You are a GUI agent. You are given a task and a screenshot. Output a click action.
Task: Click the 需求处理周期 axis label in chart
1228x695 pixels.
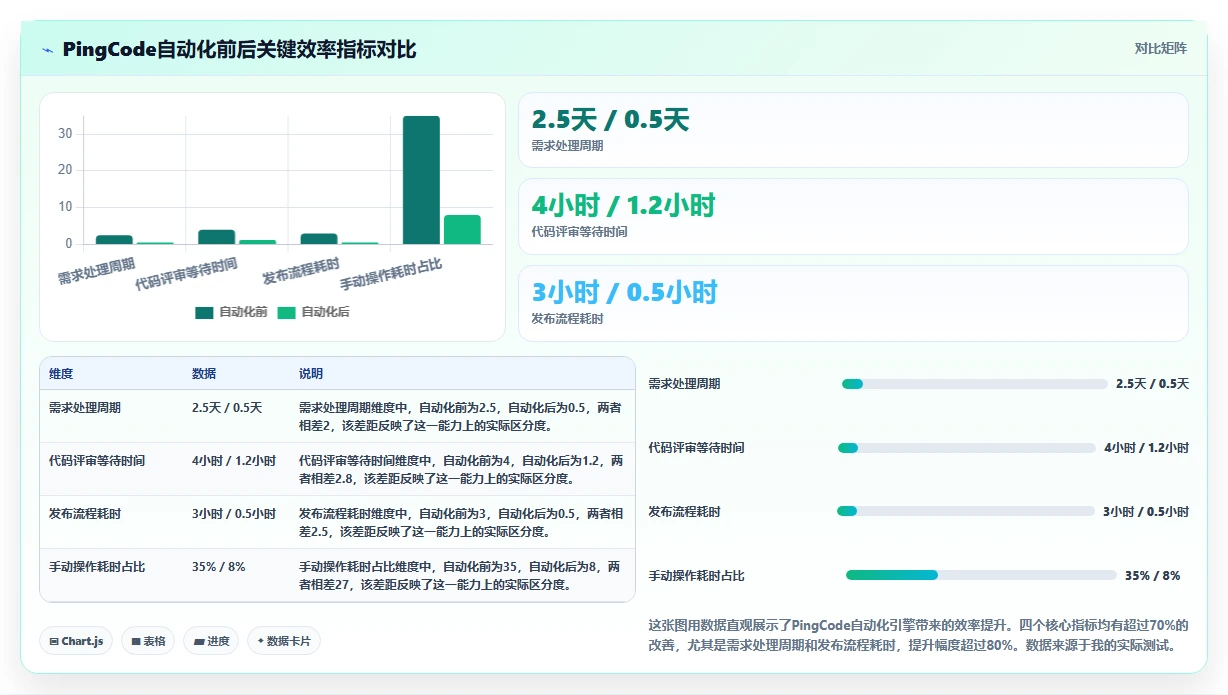point(96,271)
